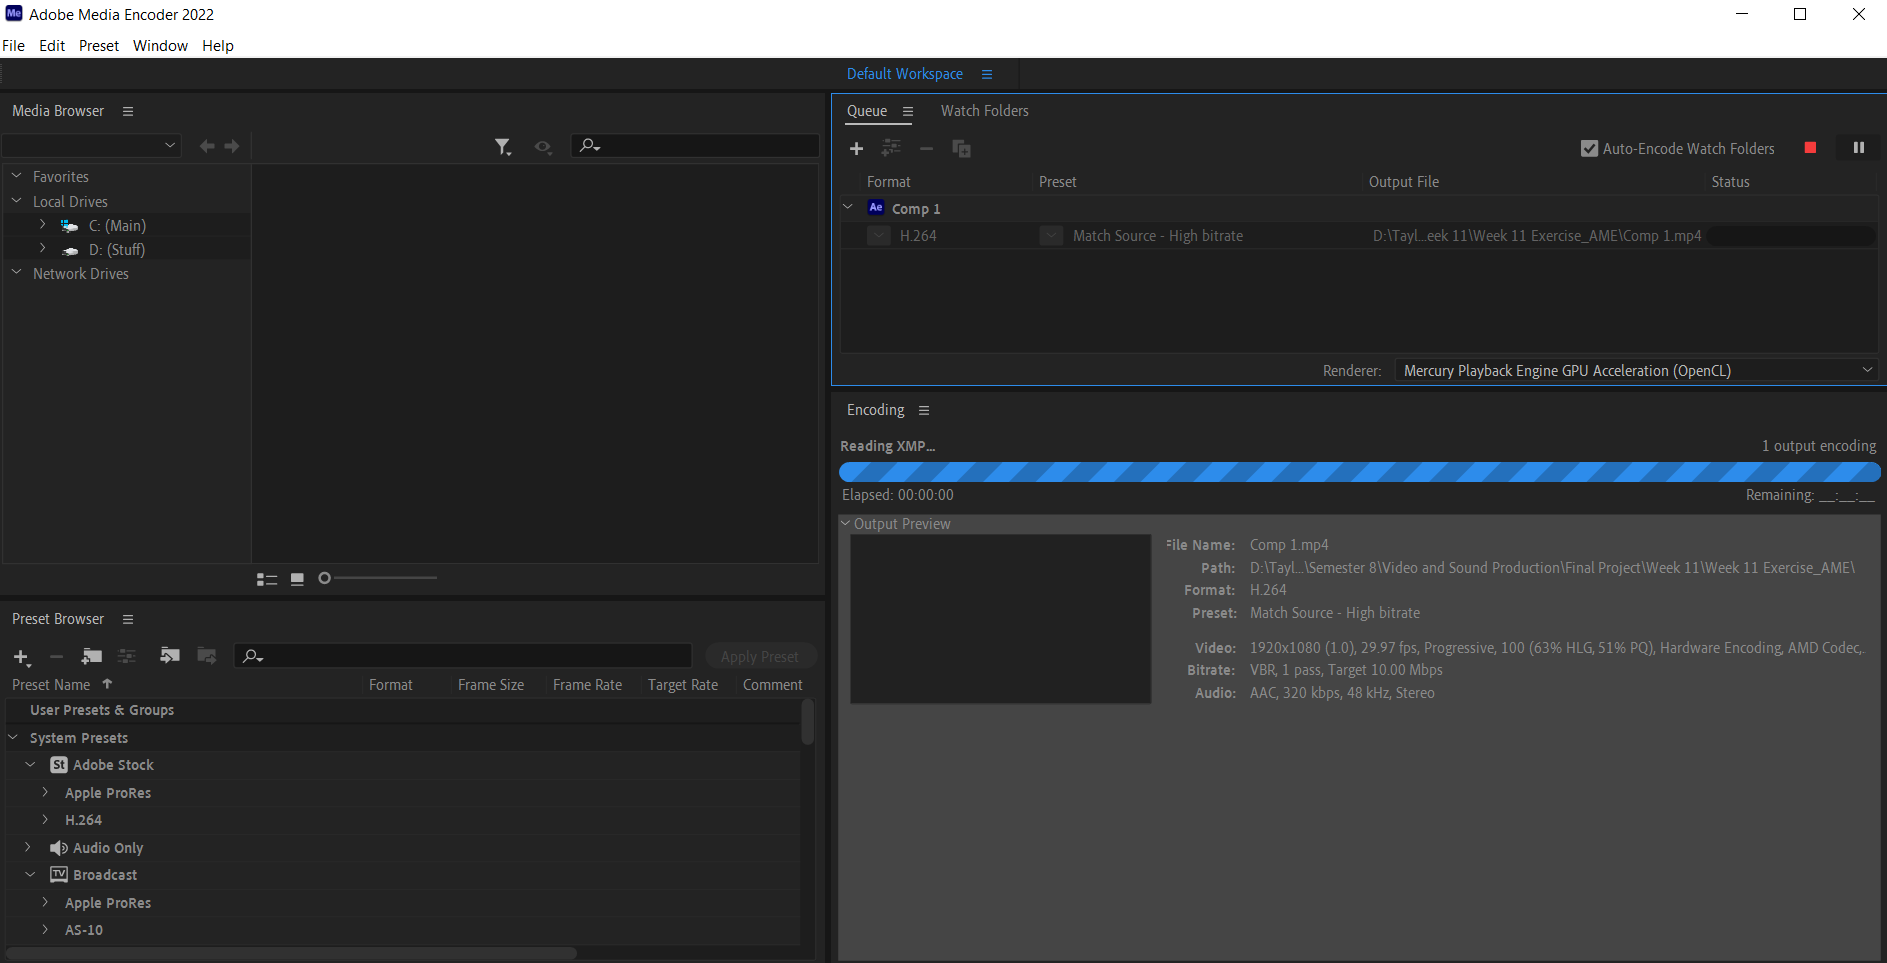
Task: Click the Add Output icon in Queue toolbar
Action: 891,148
